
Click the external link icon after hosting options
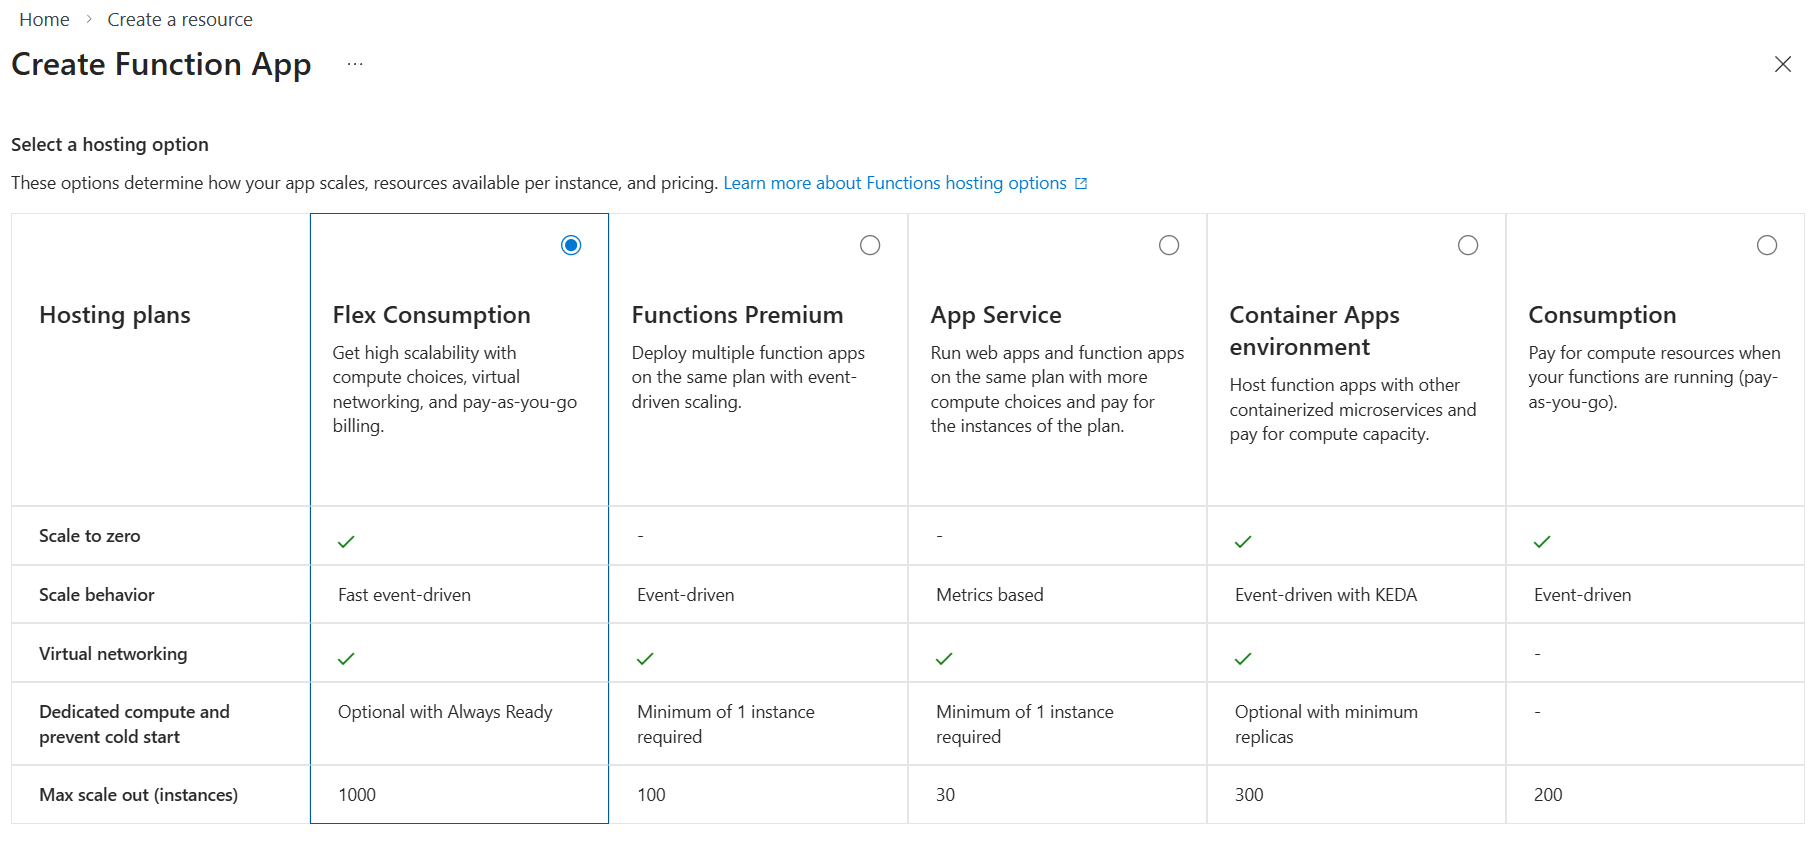point(1081,184)
